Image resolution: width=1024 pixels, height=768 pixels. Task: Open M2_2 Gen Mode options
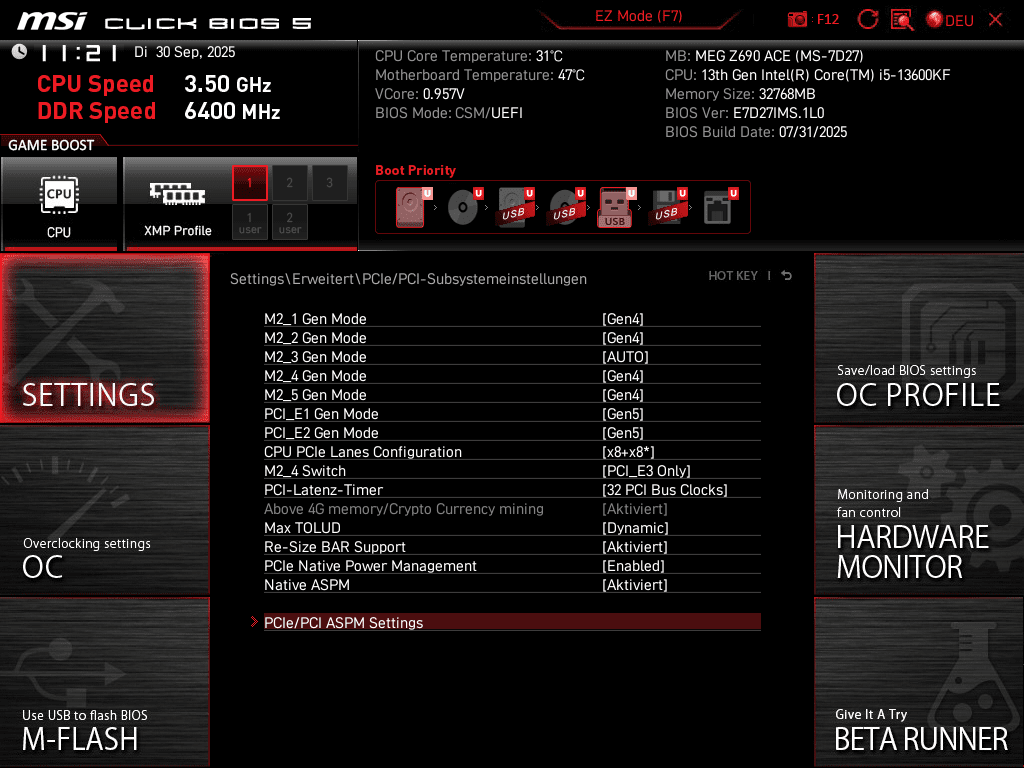(x=512, y=338)
